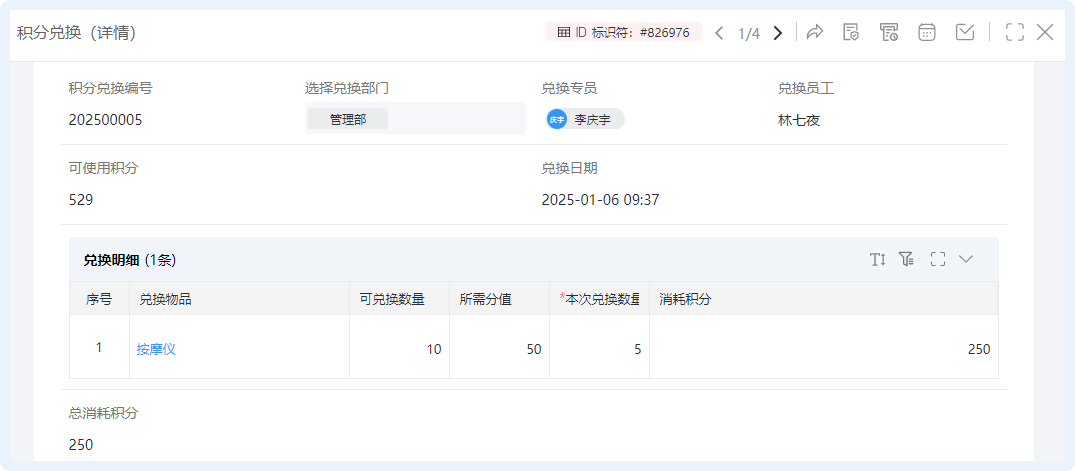This screenshot has width=1075, height=471.
Task: Click the calendar icon in header toolbar
Action: [x=927, y=32]
